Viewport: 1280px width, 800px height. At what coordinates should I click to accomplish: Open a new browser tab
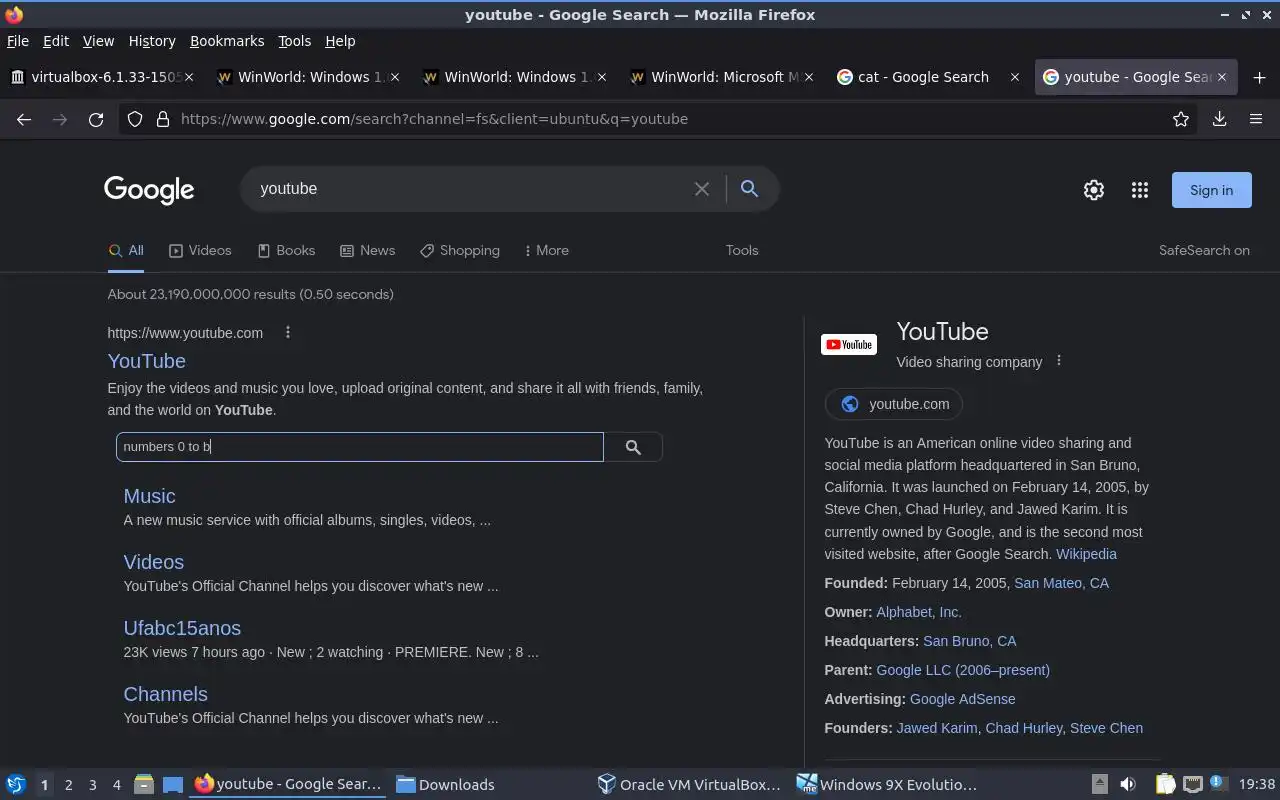point(1259,77)
